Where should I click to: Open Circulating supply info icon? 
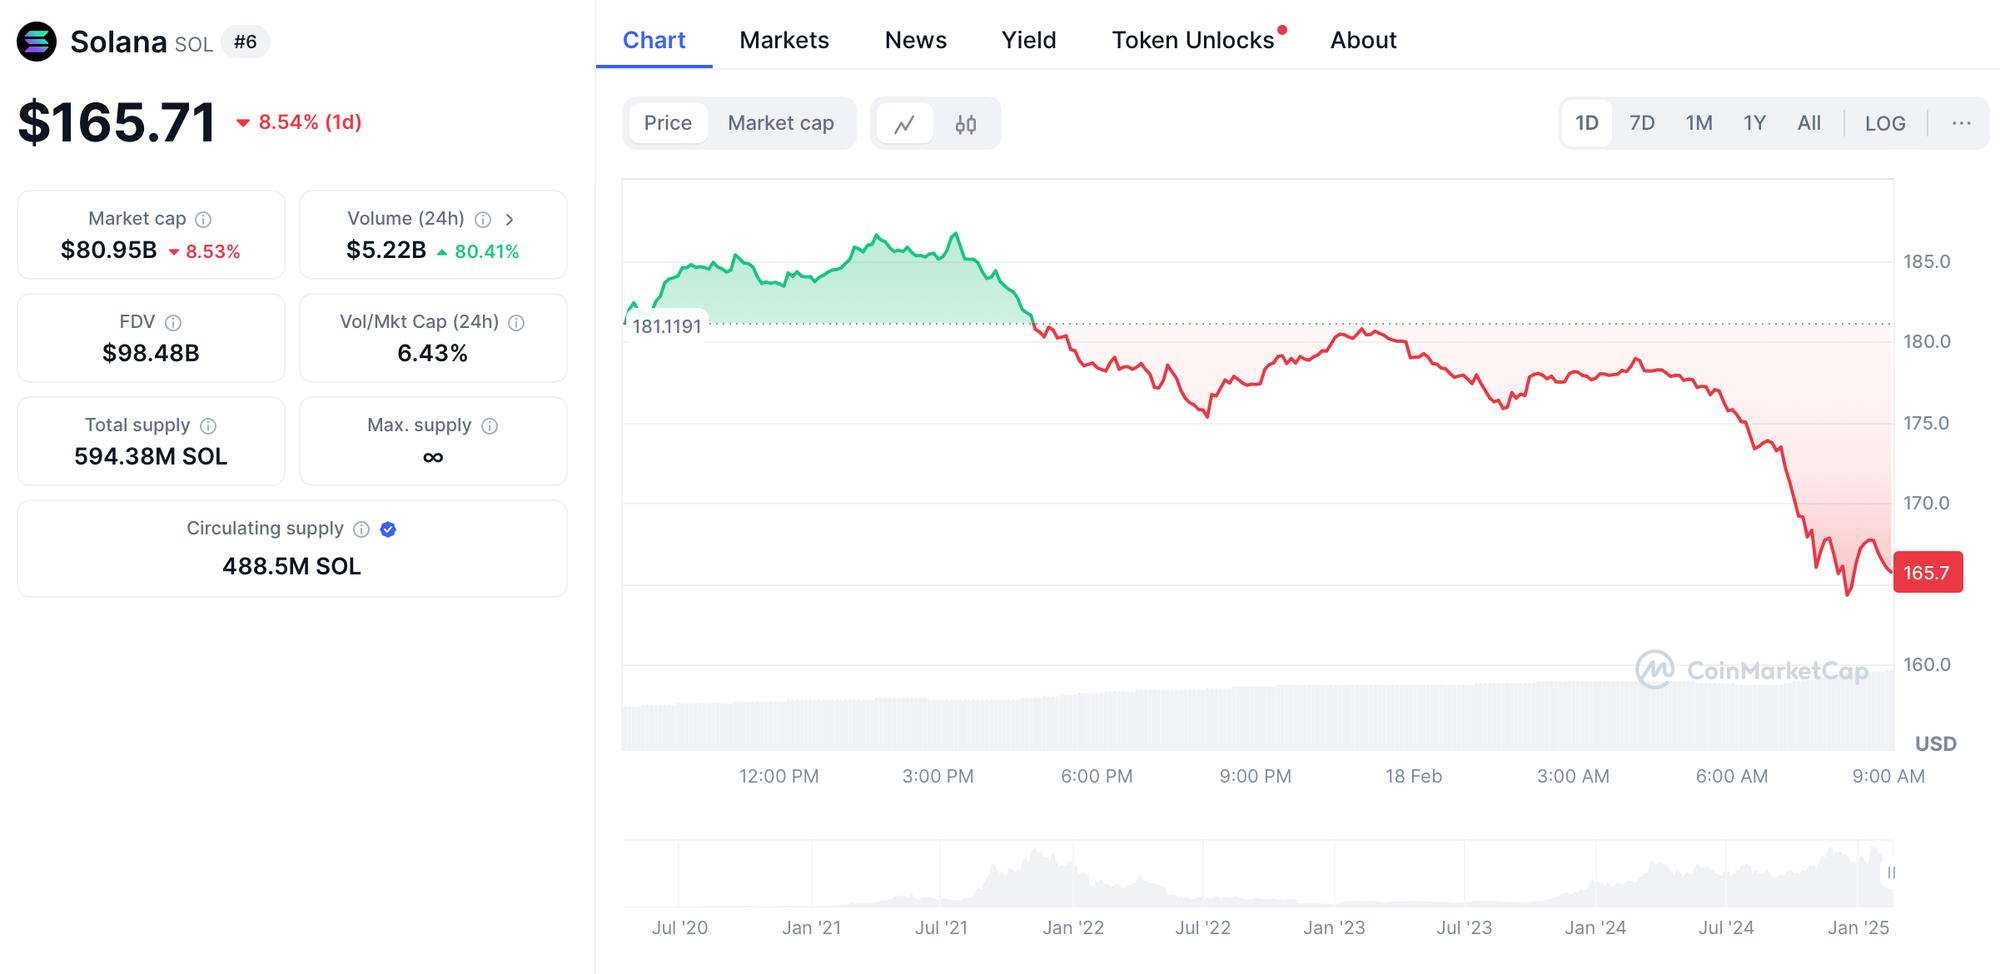(361, 529)
